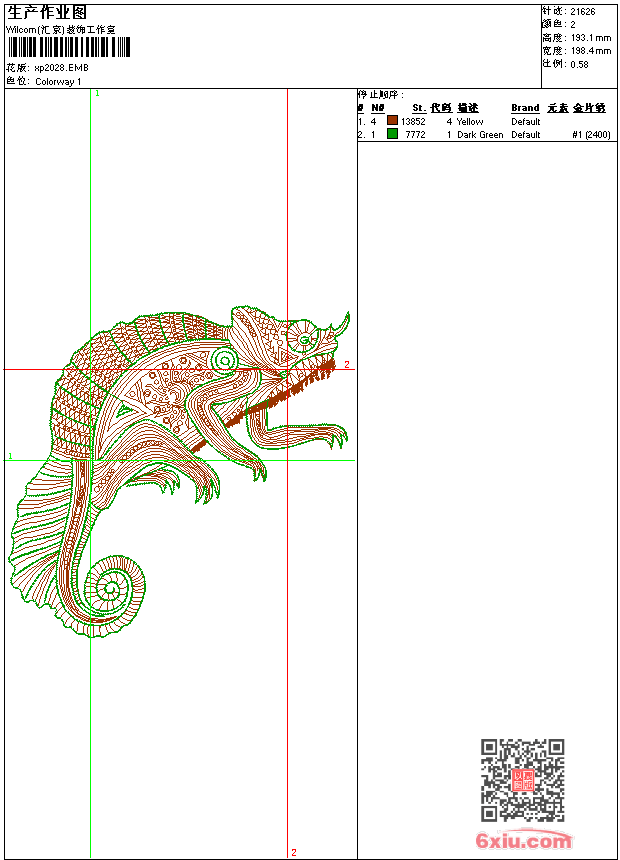620x860 pixels.
Task: Click the red seal inside the QR code
Action: coord(522,780)
